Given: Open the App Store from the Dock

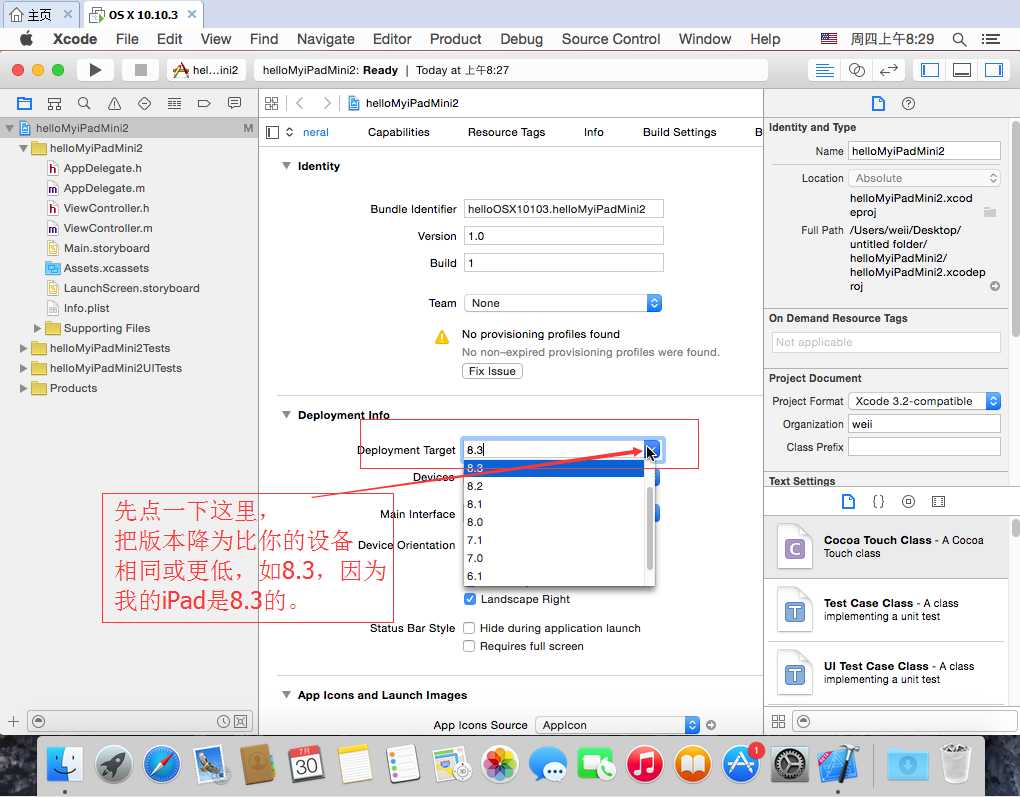Looking at the screenshot, I should point(741,763).
